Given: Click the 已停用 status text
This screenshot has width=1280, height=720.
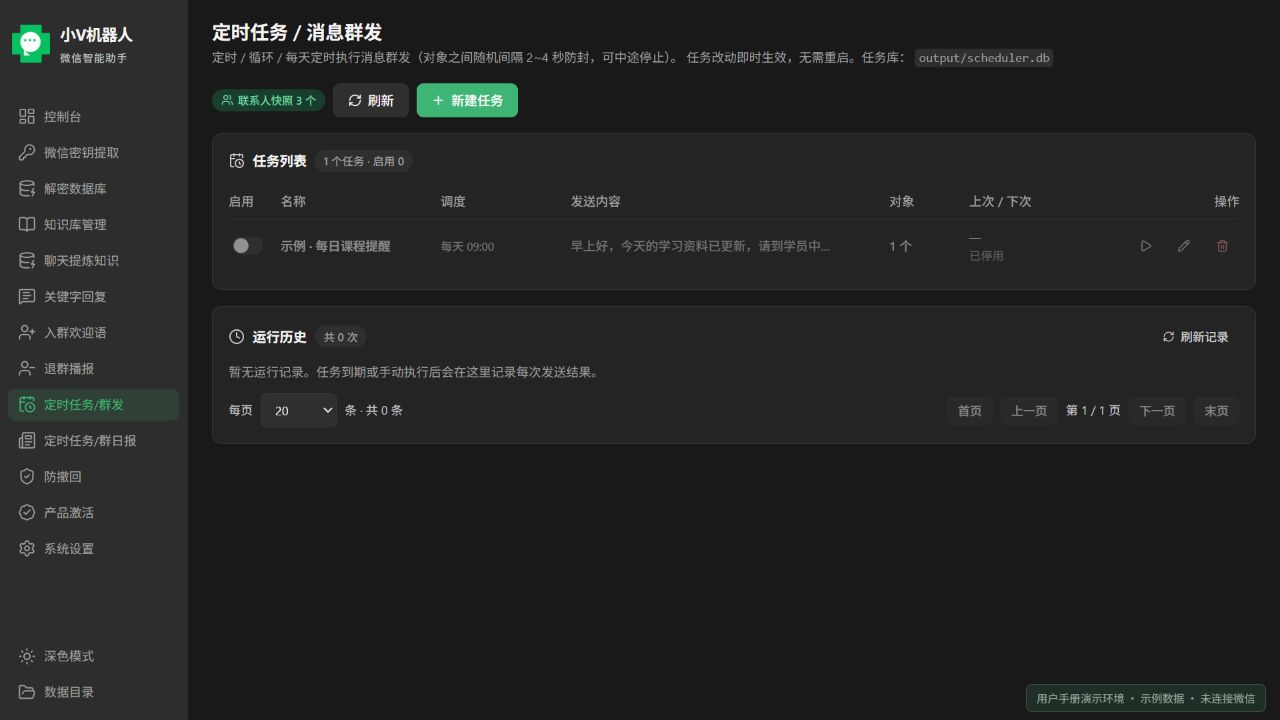Looking at the screenshot, I should (x=986, y=256).
